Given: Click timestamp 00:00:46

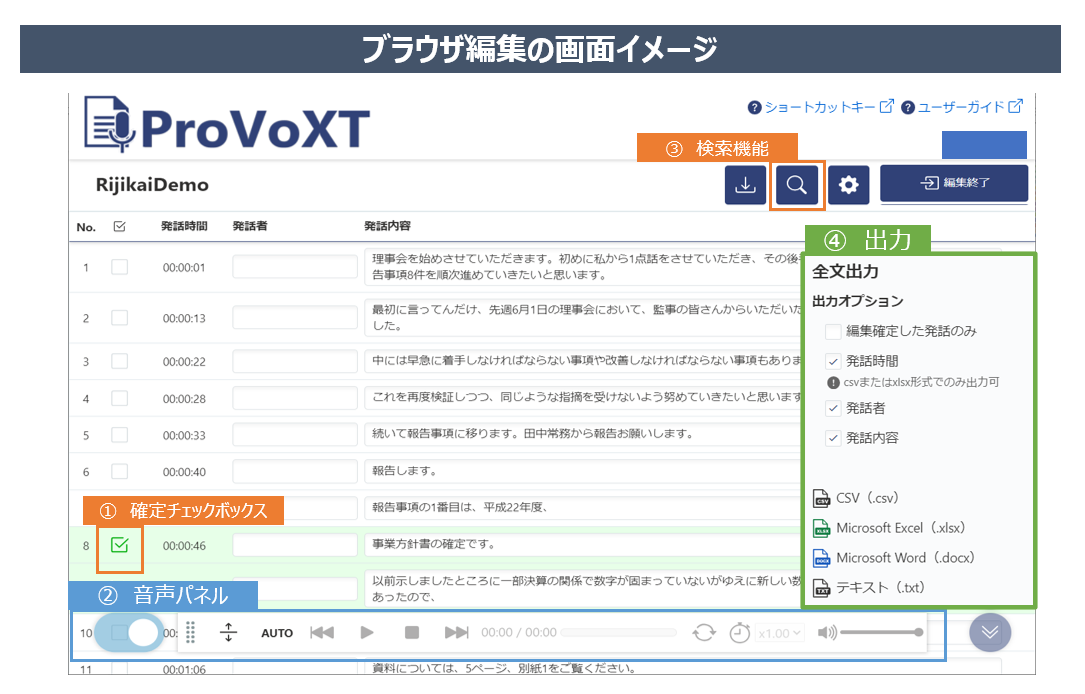Looking at the screenshot, I should click(x=184, y=546).
